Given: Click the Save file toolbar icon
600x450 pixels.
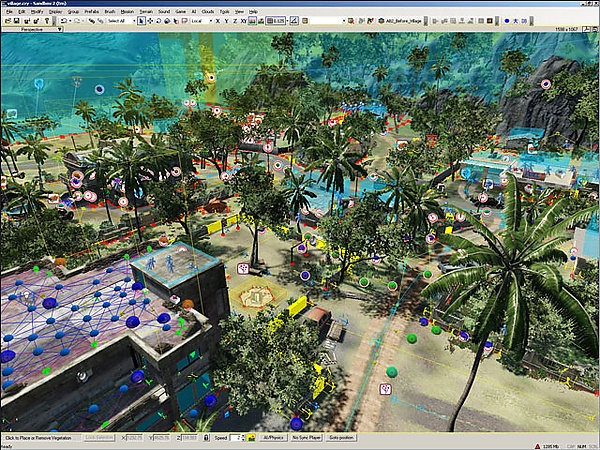Looking at the screenshot, I should tap(16, 20).
